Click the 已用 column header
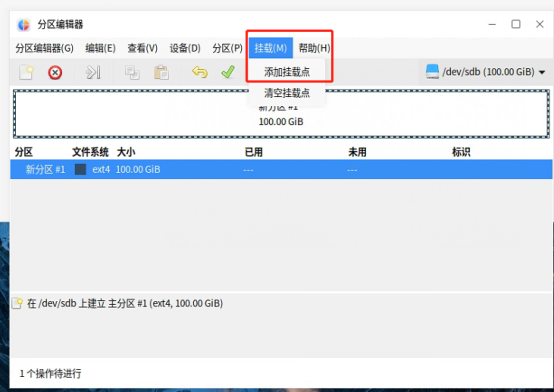554x392 pixels. (x=254, y=152)
